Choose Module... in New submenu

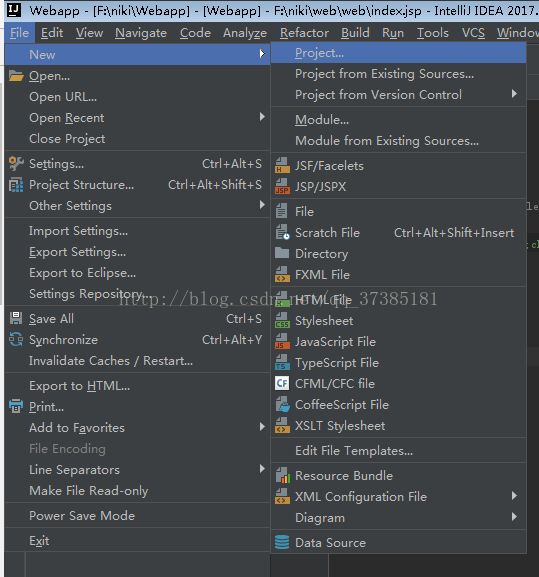click(x=398, y=120)
